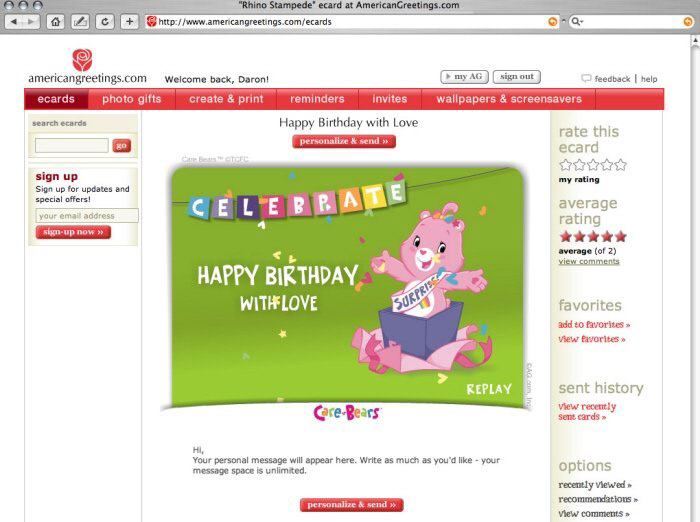Open the create & print tab

226,99
